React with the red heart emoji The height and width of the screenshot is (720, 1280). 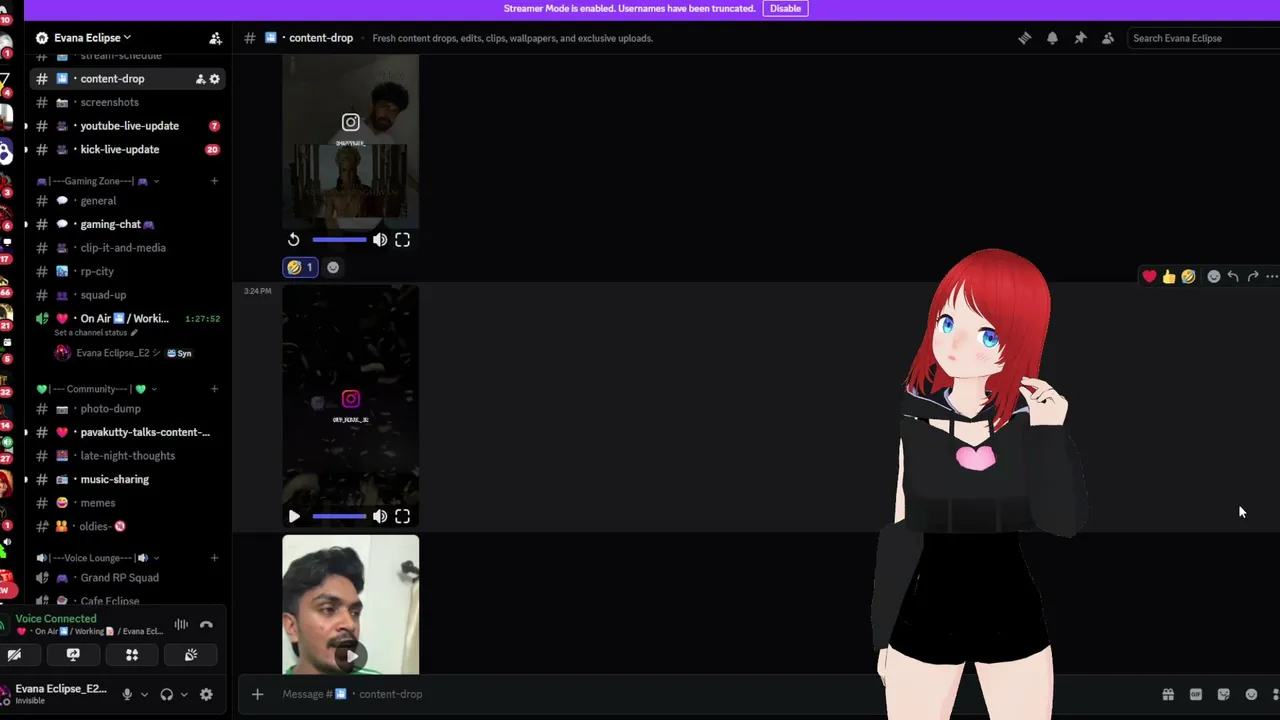pyautogui.click(x=1150, y=276)
